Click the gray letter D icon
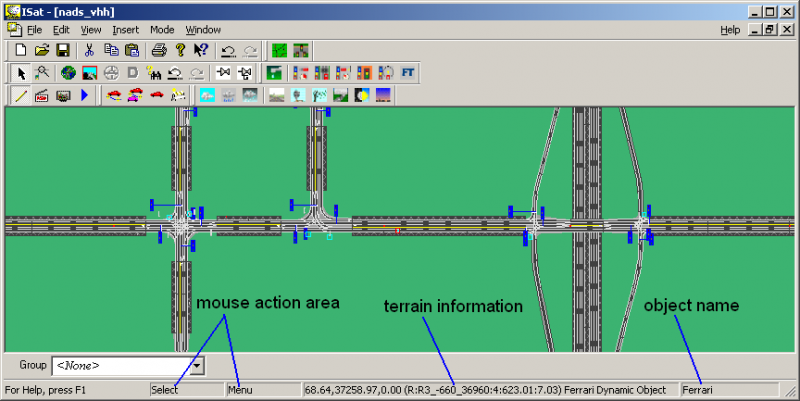Screen dimensions: 800x401 [133, 73]
